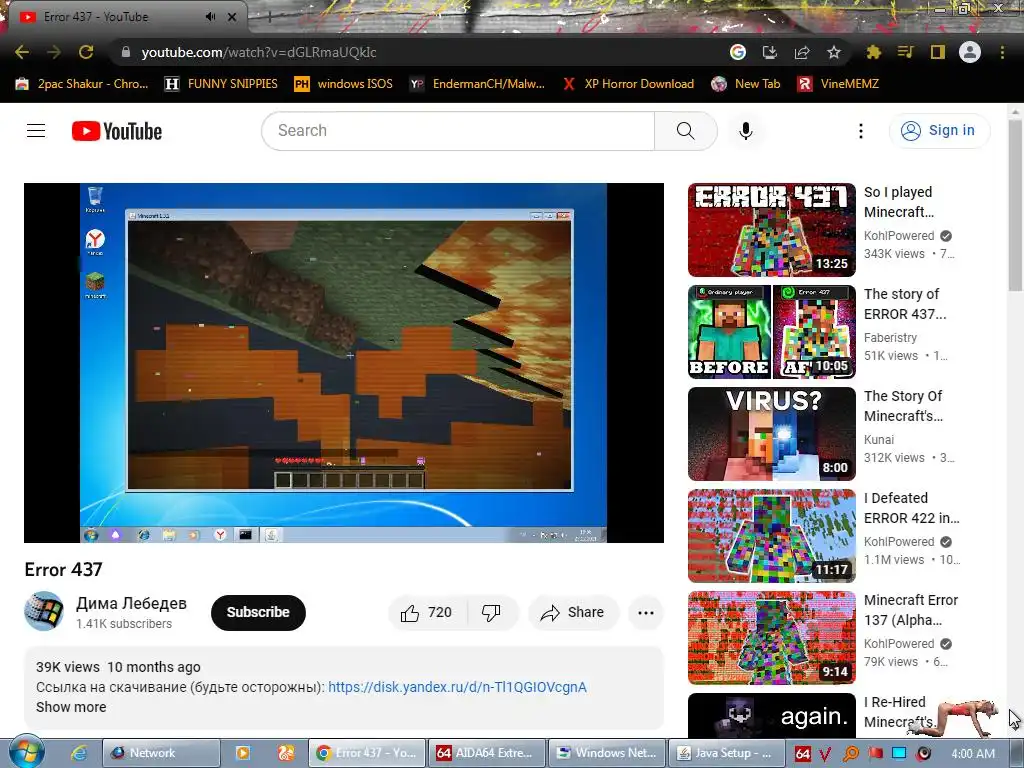Click the YouTube Search field
1024x768 pixels.
click(458, 131)
